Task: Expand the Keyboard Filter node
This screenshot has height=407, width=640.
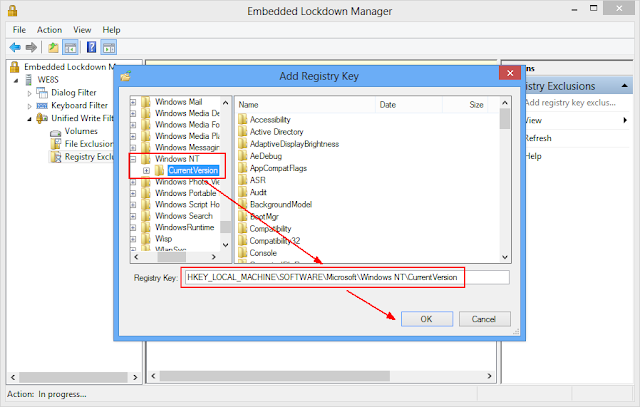Action: (x=29, y=106)
